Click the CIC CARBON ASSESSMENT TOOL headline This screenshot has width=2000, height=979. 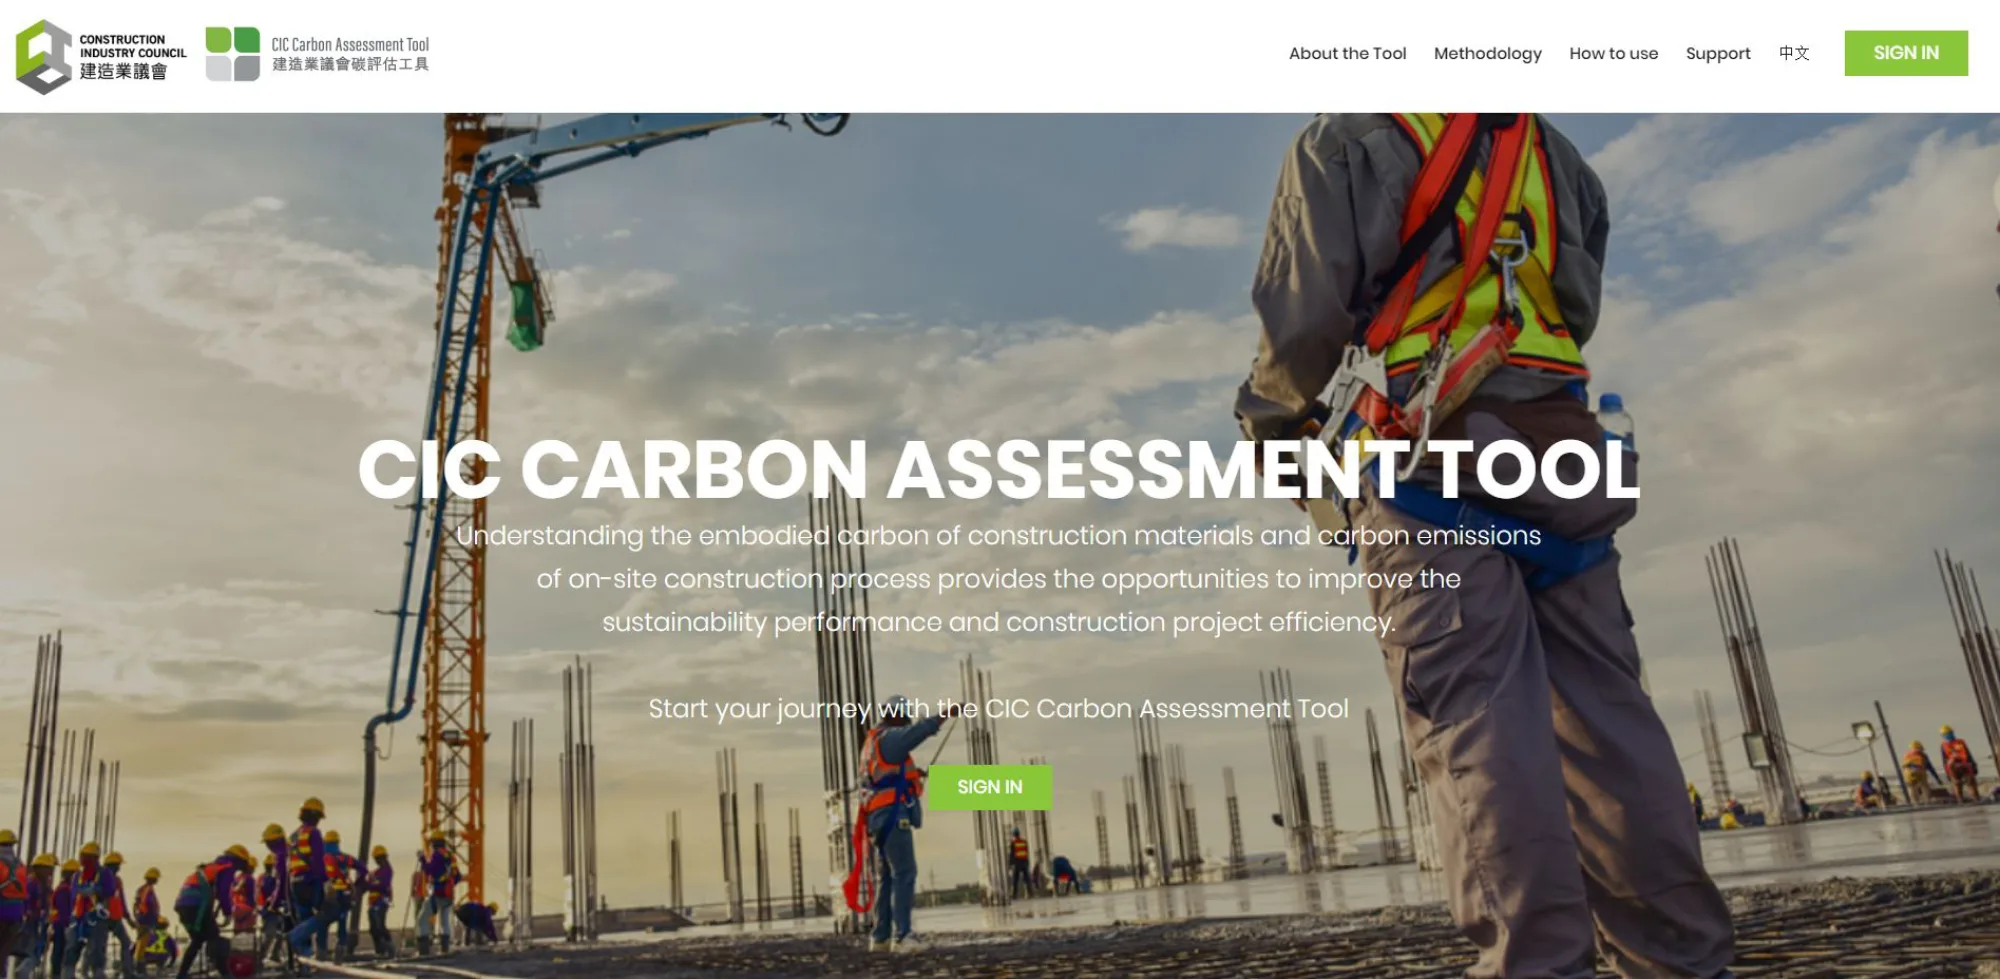click(1000, 466)
